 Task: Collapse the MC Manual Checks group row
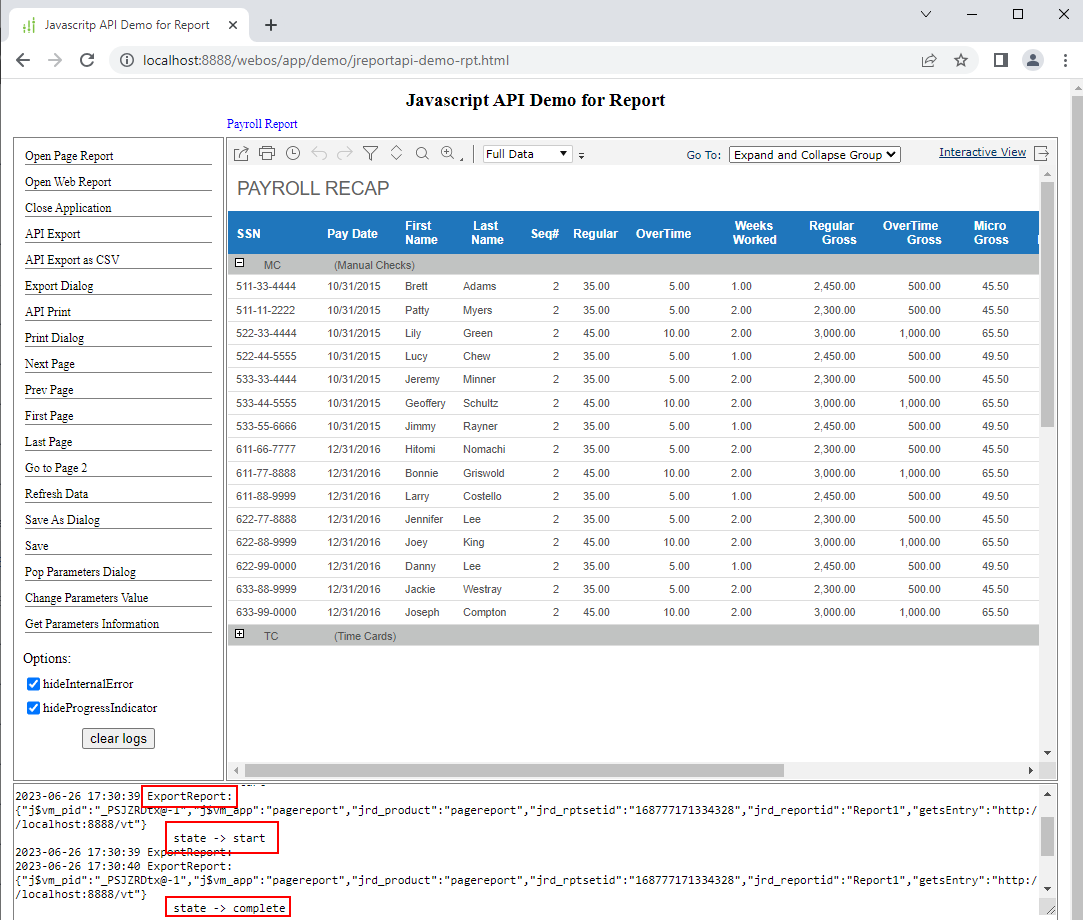pyautogui.click(x=240, y=262)
